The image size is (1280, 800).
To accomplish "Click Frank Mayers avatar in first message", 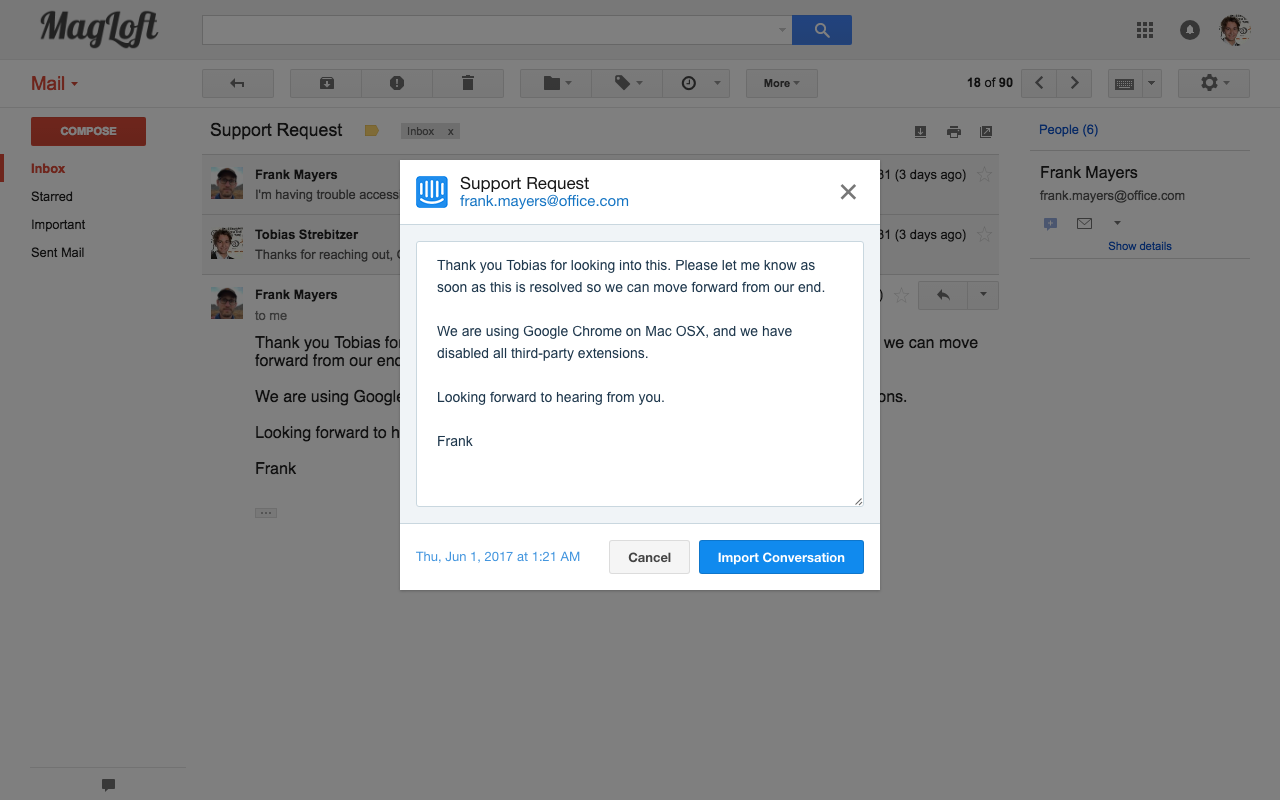I will (x=227, y=183).
